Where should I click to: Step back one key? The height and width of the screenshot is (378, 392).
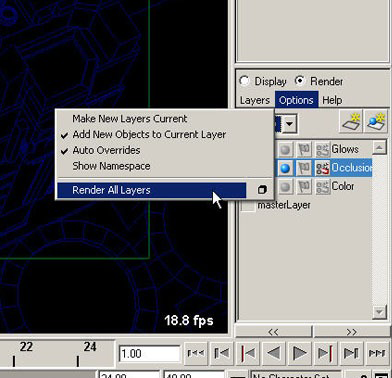[248, 353]
